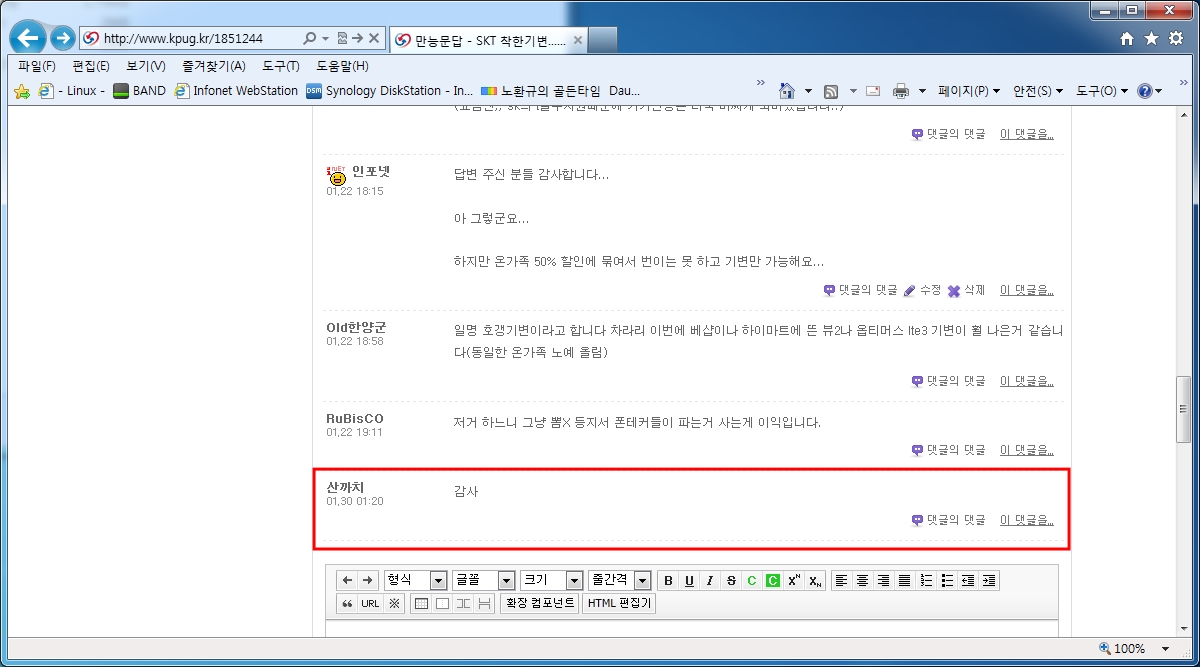Insert a URL link in editor

click(370, 603)
